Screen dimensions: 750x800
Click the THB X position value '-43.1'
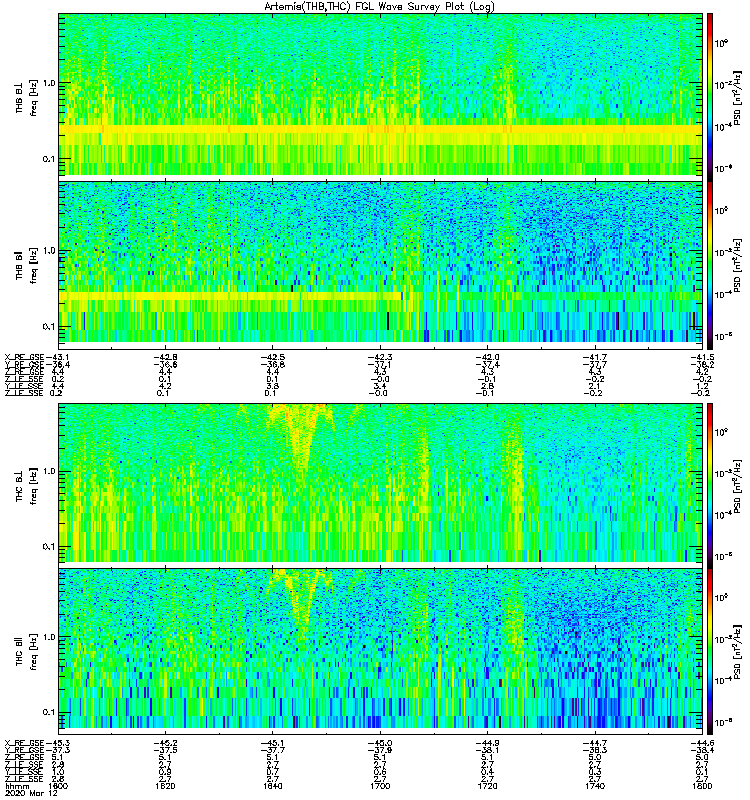[58, 357]
